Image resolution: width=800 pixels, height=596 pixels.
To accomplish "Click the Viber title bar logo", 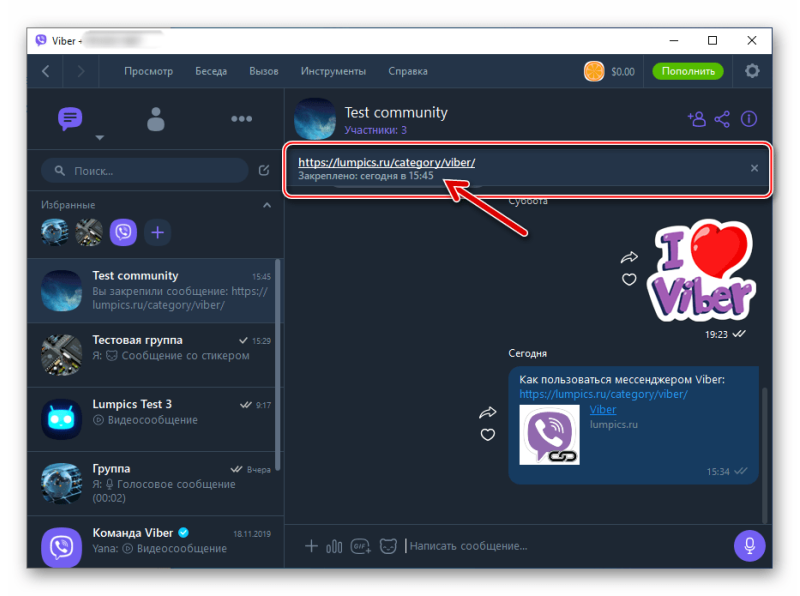I will click(41, 40).
